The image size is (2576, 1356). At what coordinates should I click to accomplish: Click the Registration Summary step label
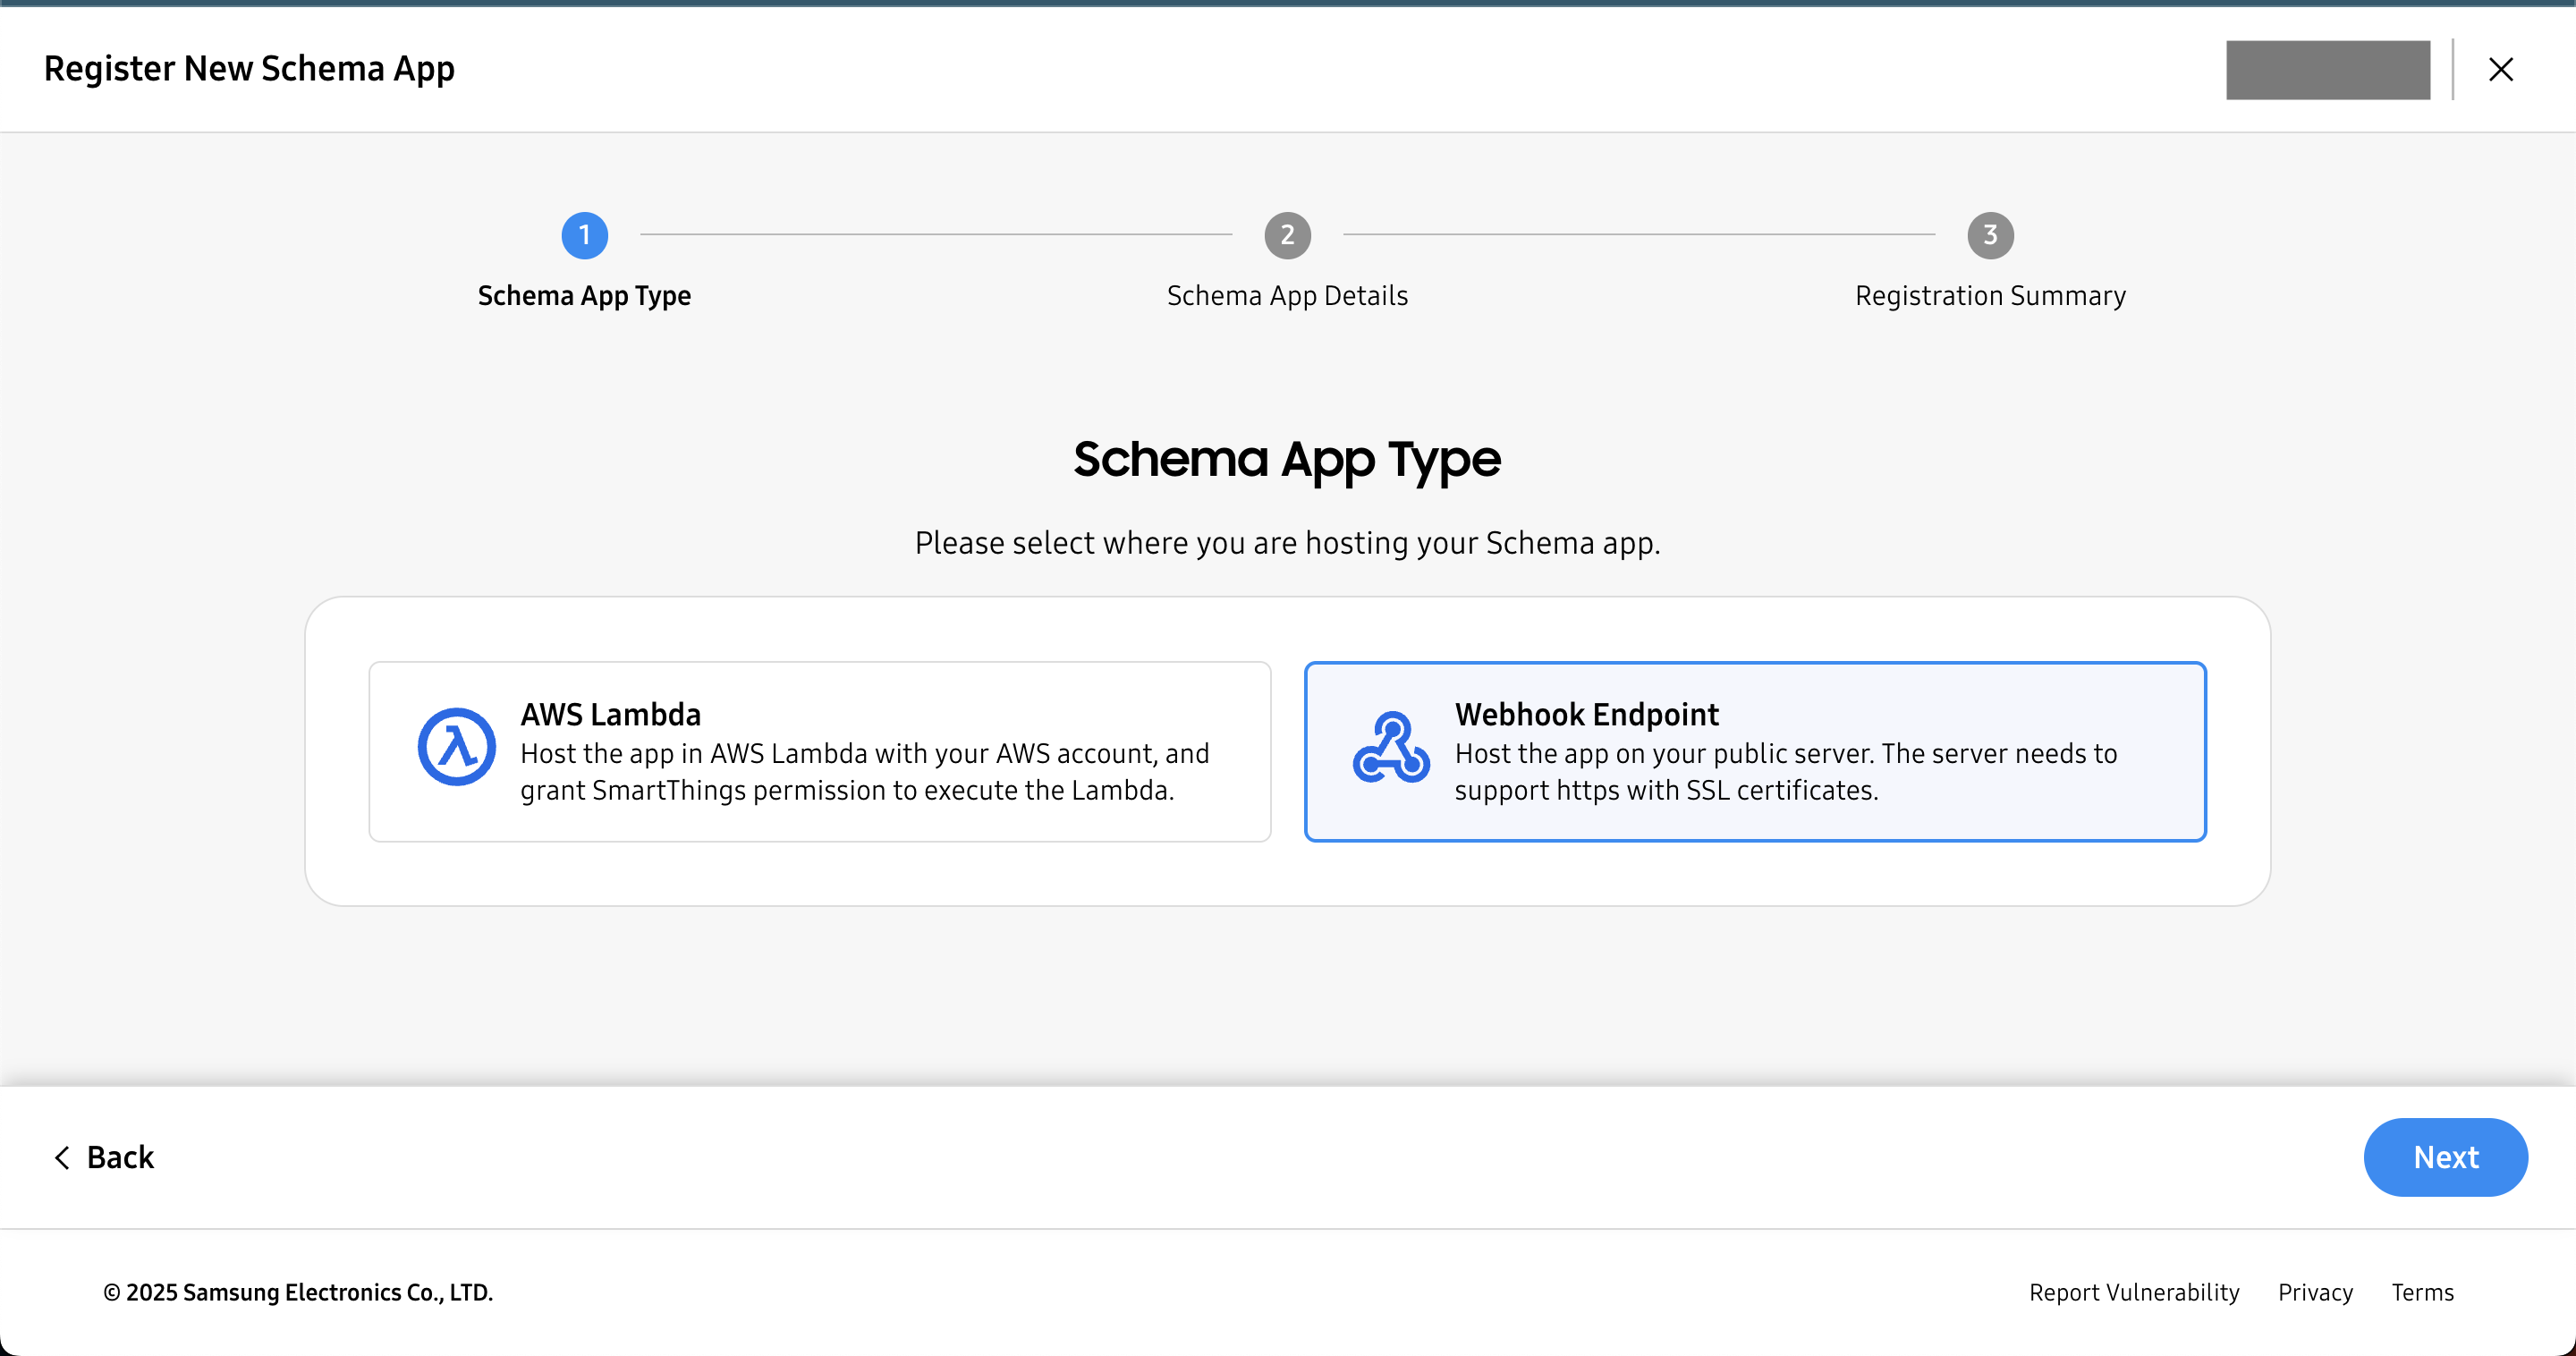point(1991,296)
